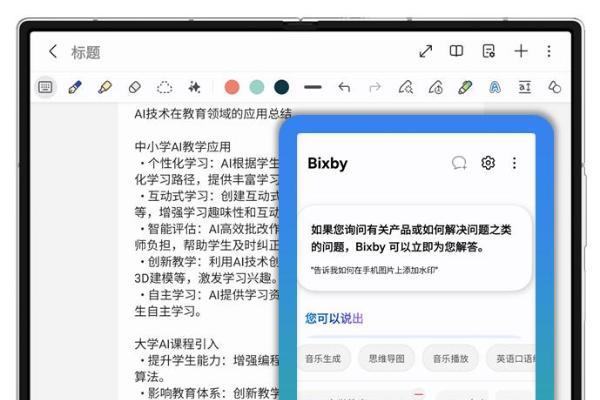Place cursor on the 智能评估 bullet
Image resolution: width=600 pixels, height=400 pixels.
coord(209,229)
